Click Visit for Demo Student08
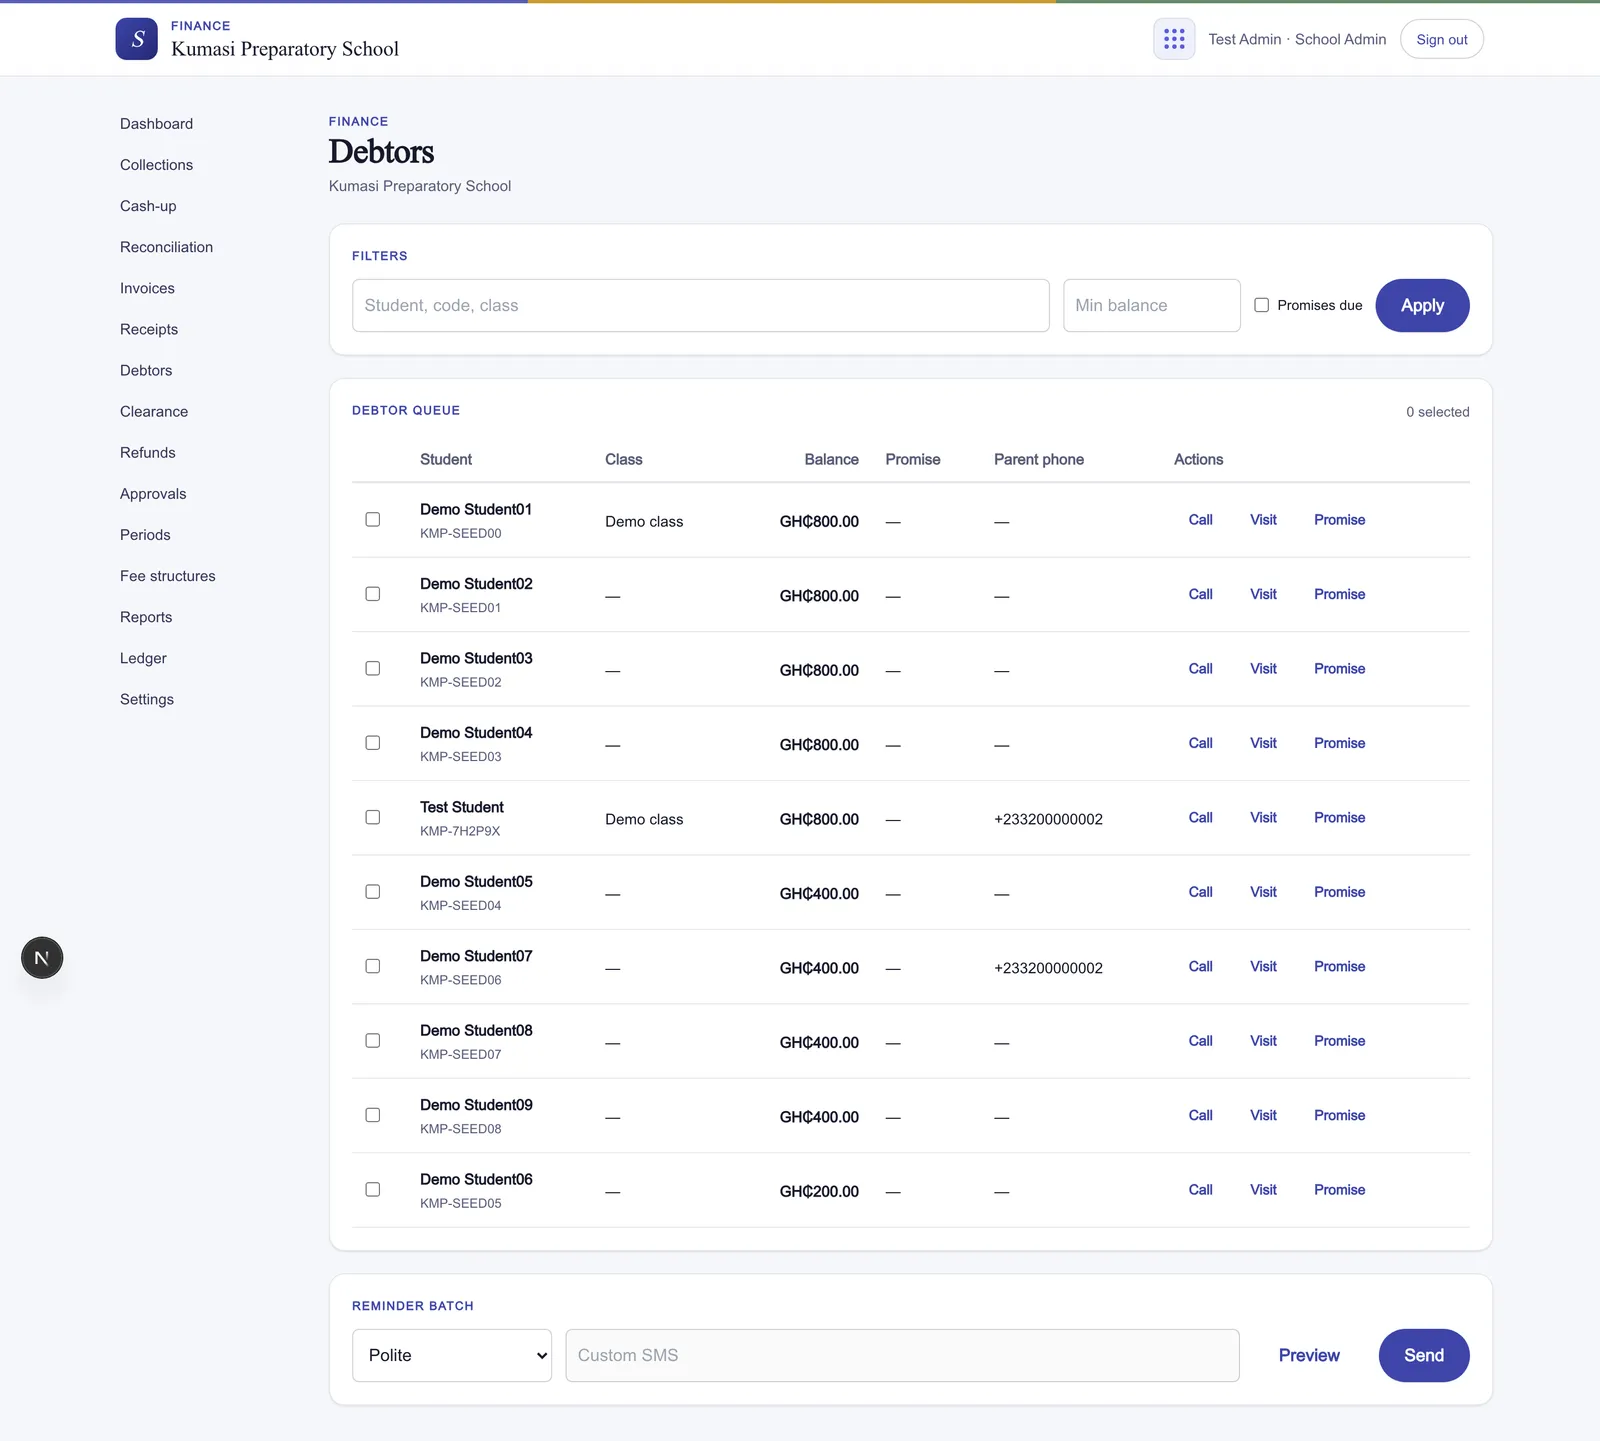 [x=1263, y=1041]
